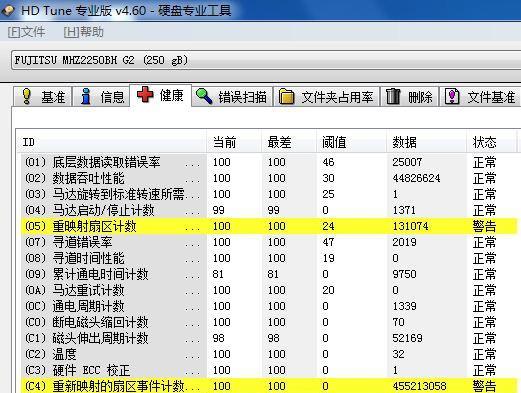Screen dimensions: 521x393
Task: Click the blue info icon on the 信息 tab
Action: [x=86, y=96]
